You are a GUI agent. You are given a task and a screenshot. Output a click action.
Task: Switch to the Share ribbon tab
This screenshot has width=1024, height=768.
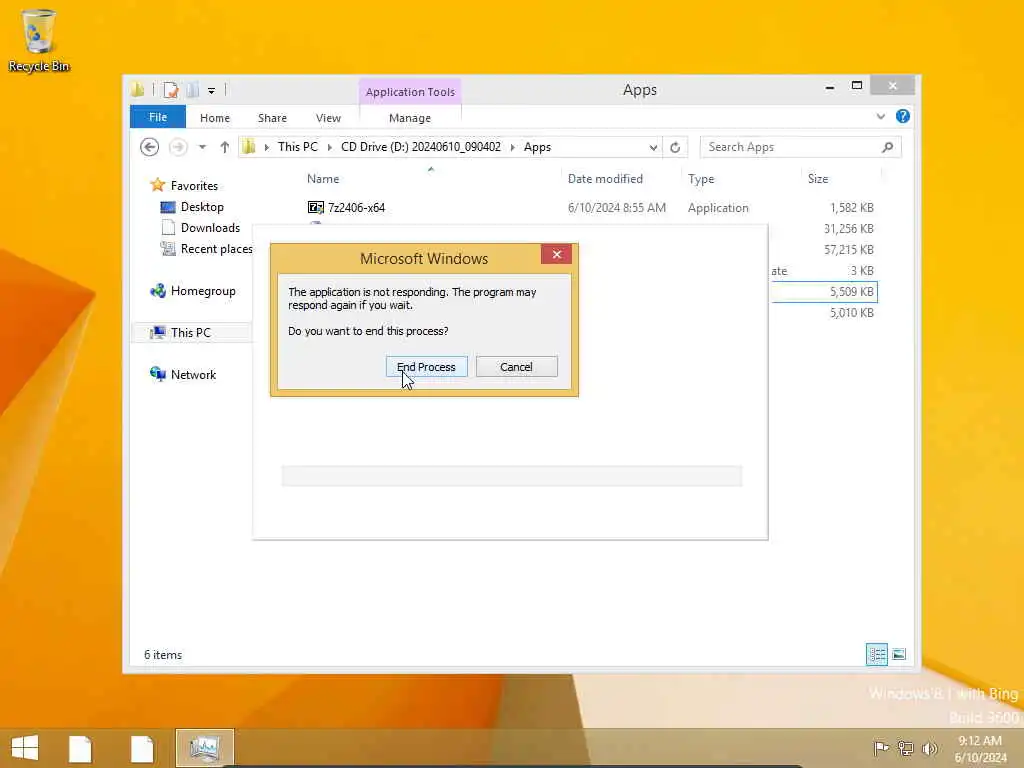272,118
